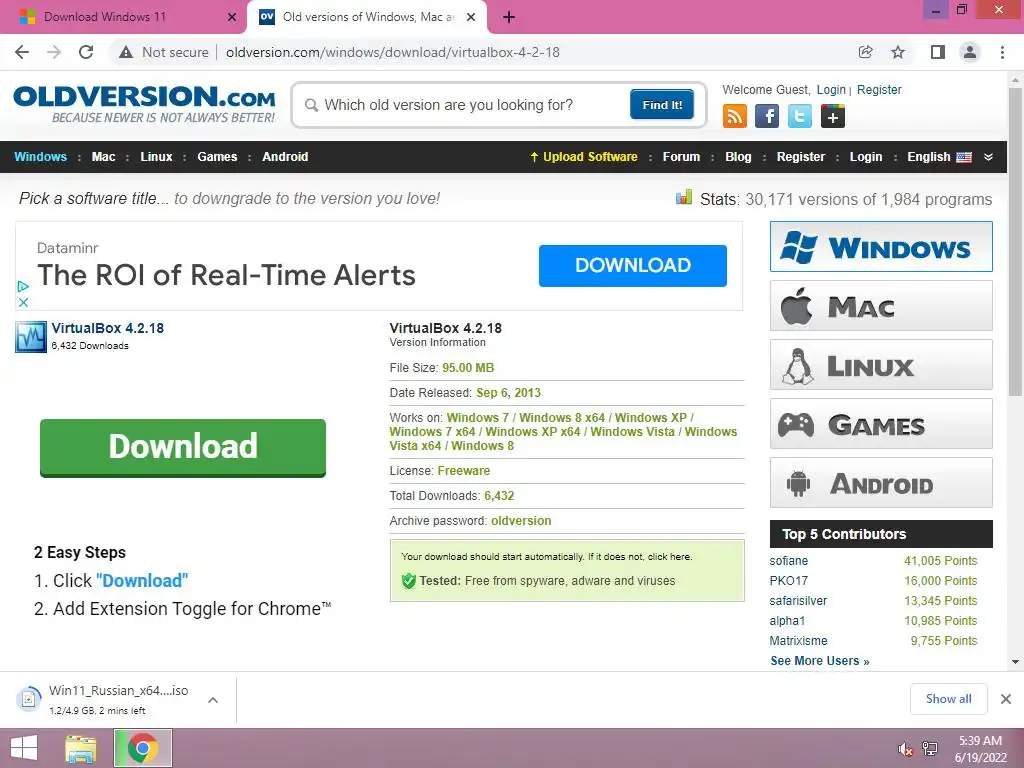Viewport: 1024px width, 768px height.
Task: Open the browser side panel icon
Action: pyautogui.click(x=938, y=52)
